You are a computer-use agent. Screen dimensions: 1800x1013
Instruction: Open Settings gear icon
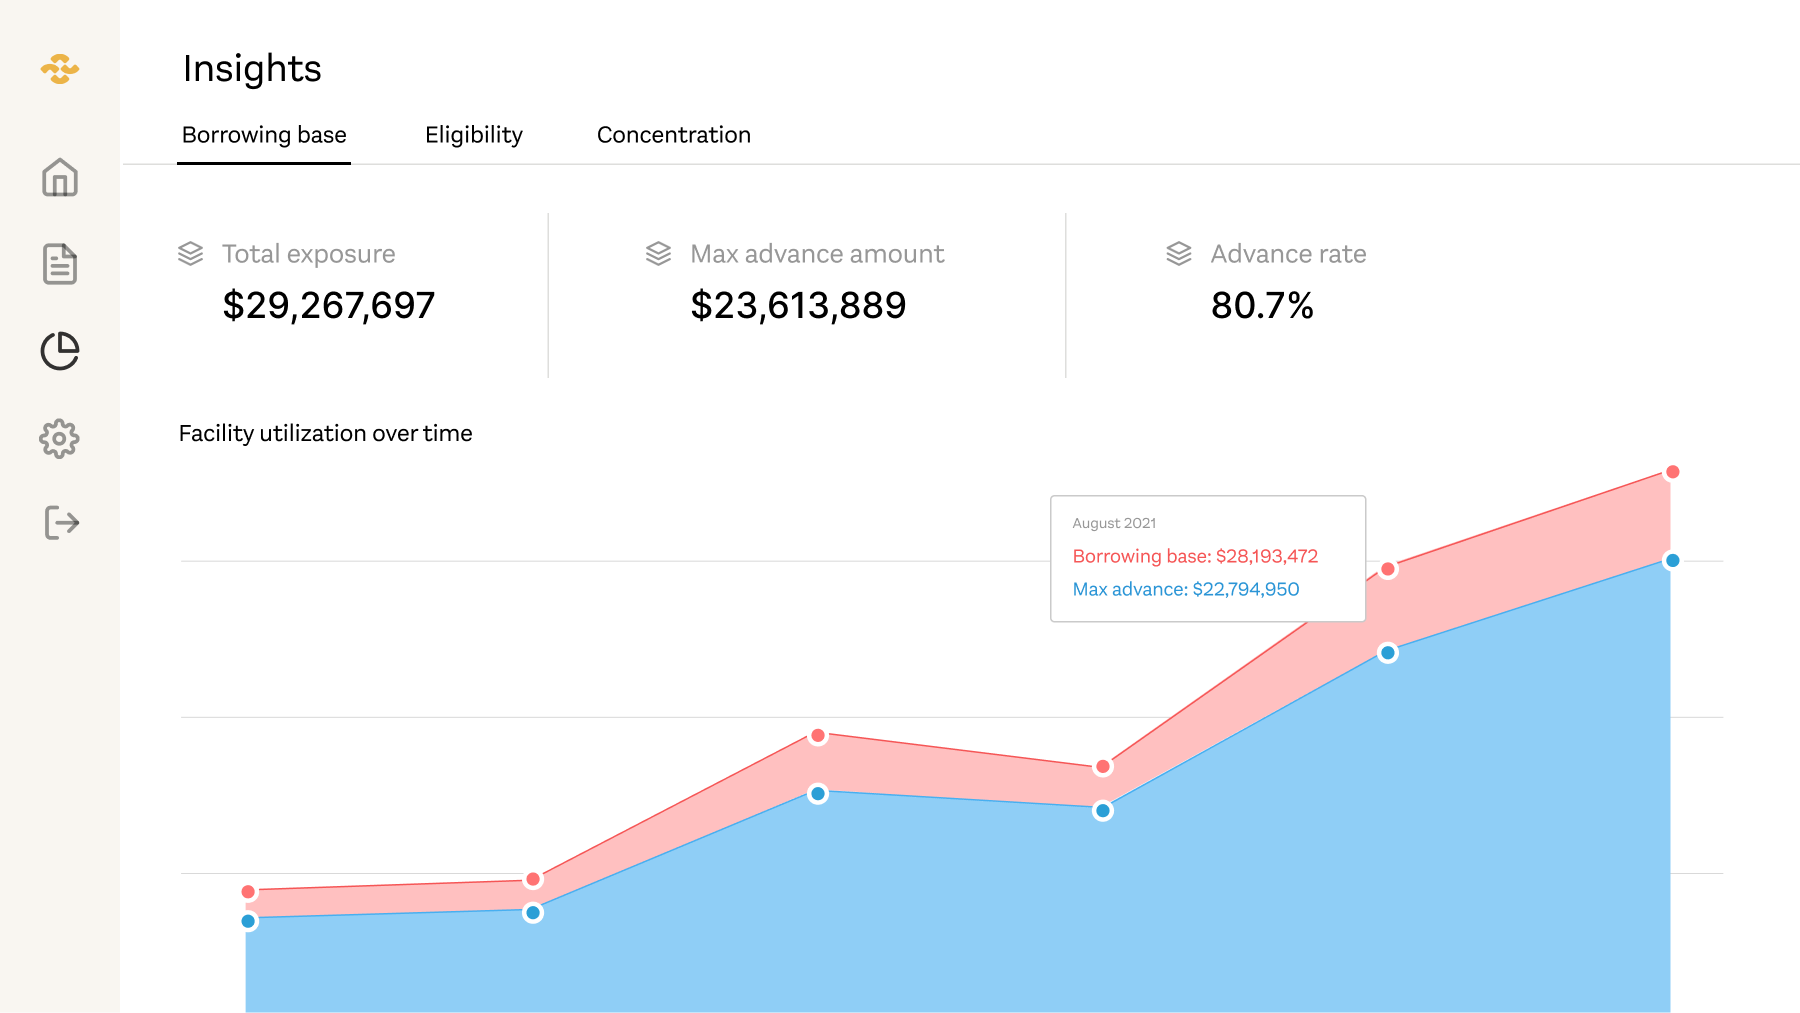click(60, 438)
